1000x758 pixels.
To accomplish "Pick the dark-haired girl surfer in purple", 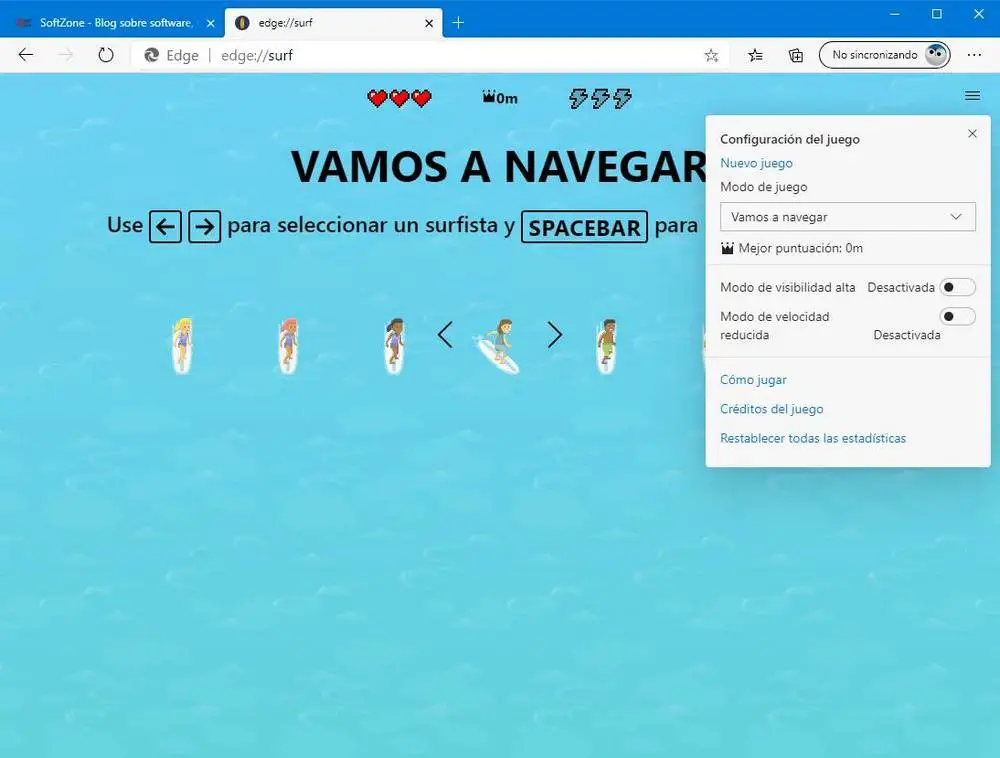I will point(394,346).
